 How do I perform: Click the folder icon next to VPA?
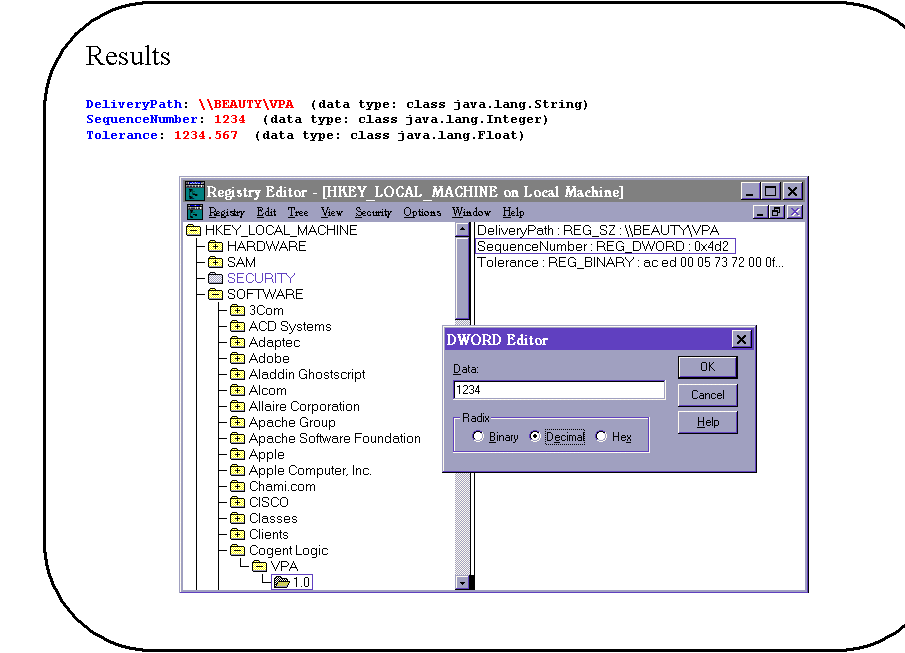click(x=258, y=566)
